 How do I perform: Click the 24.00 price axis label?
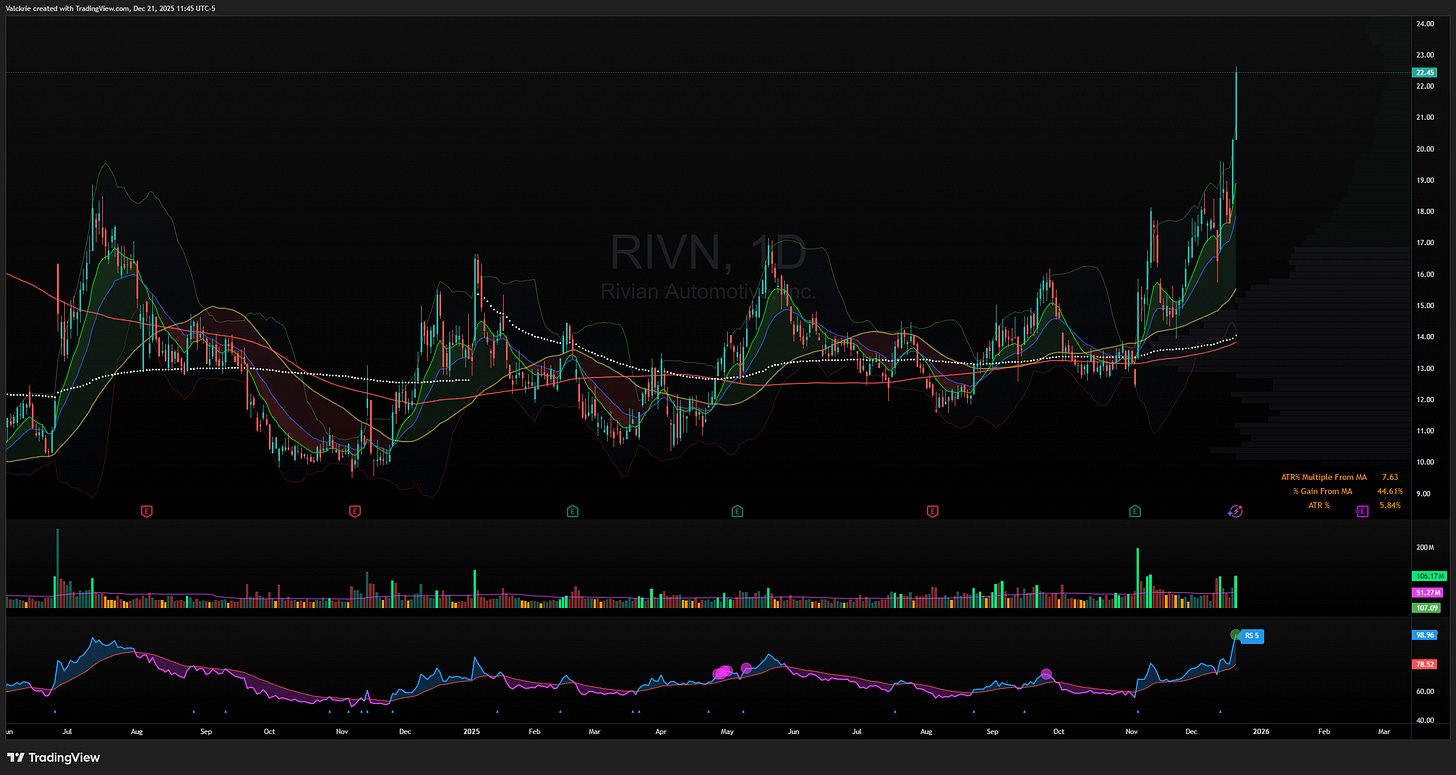click(1426, 22)
